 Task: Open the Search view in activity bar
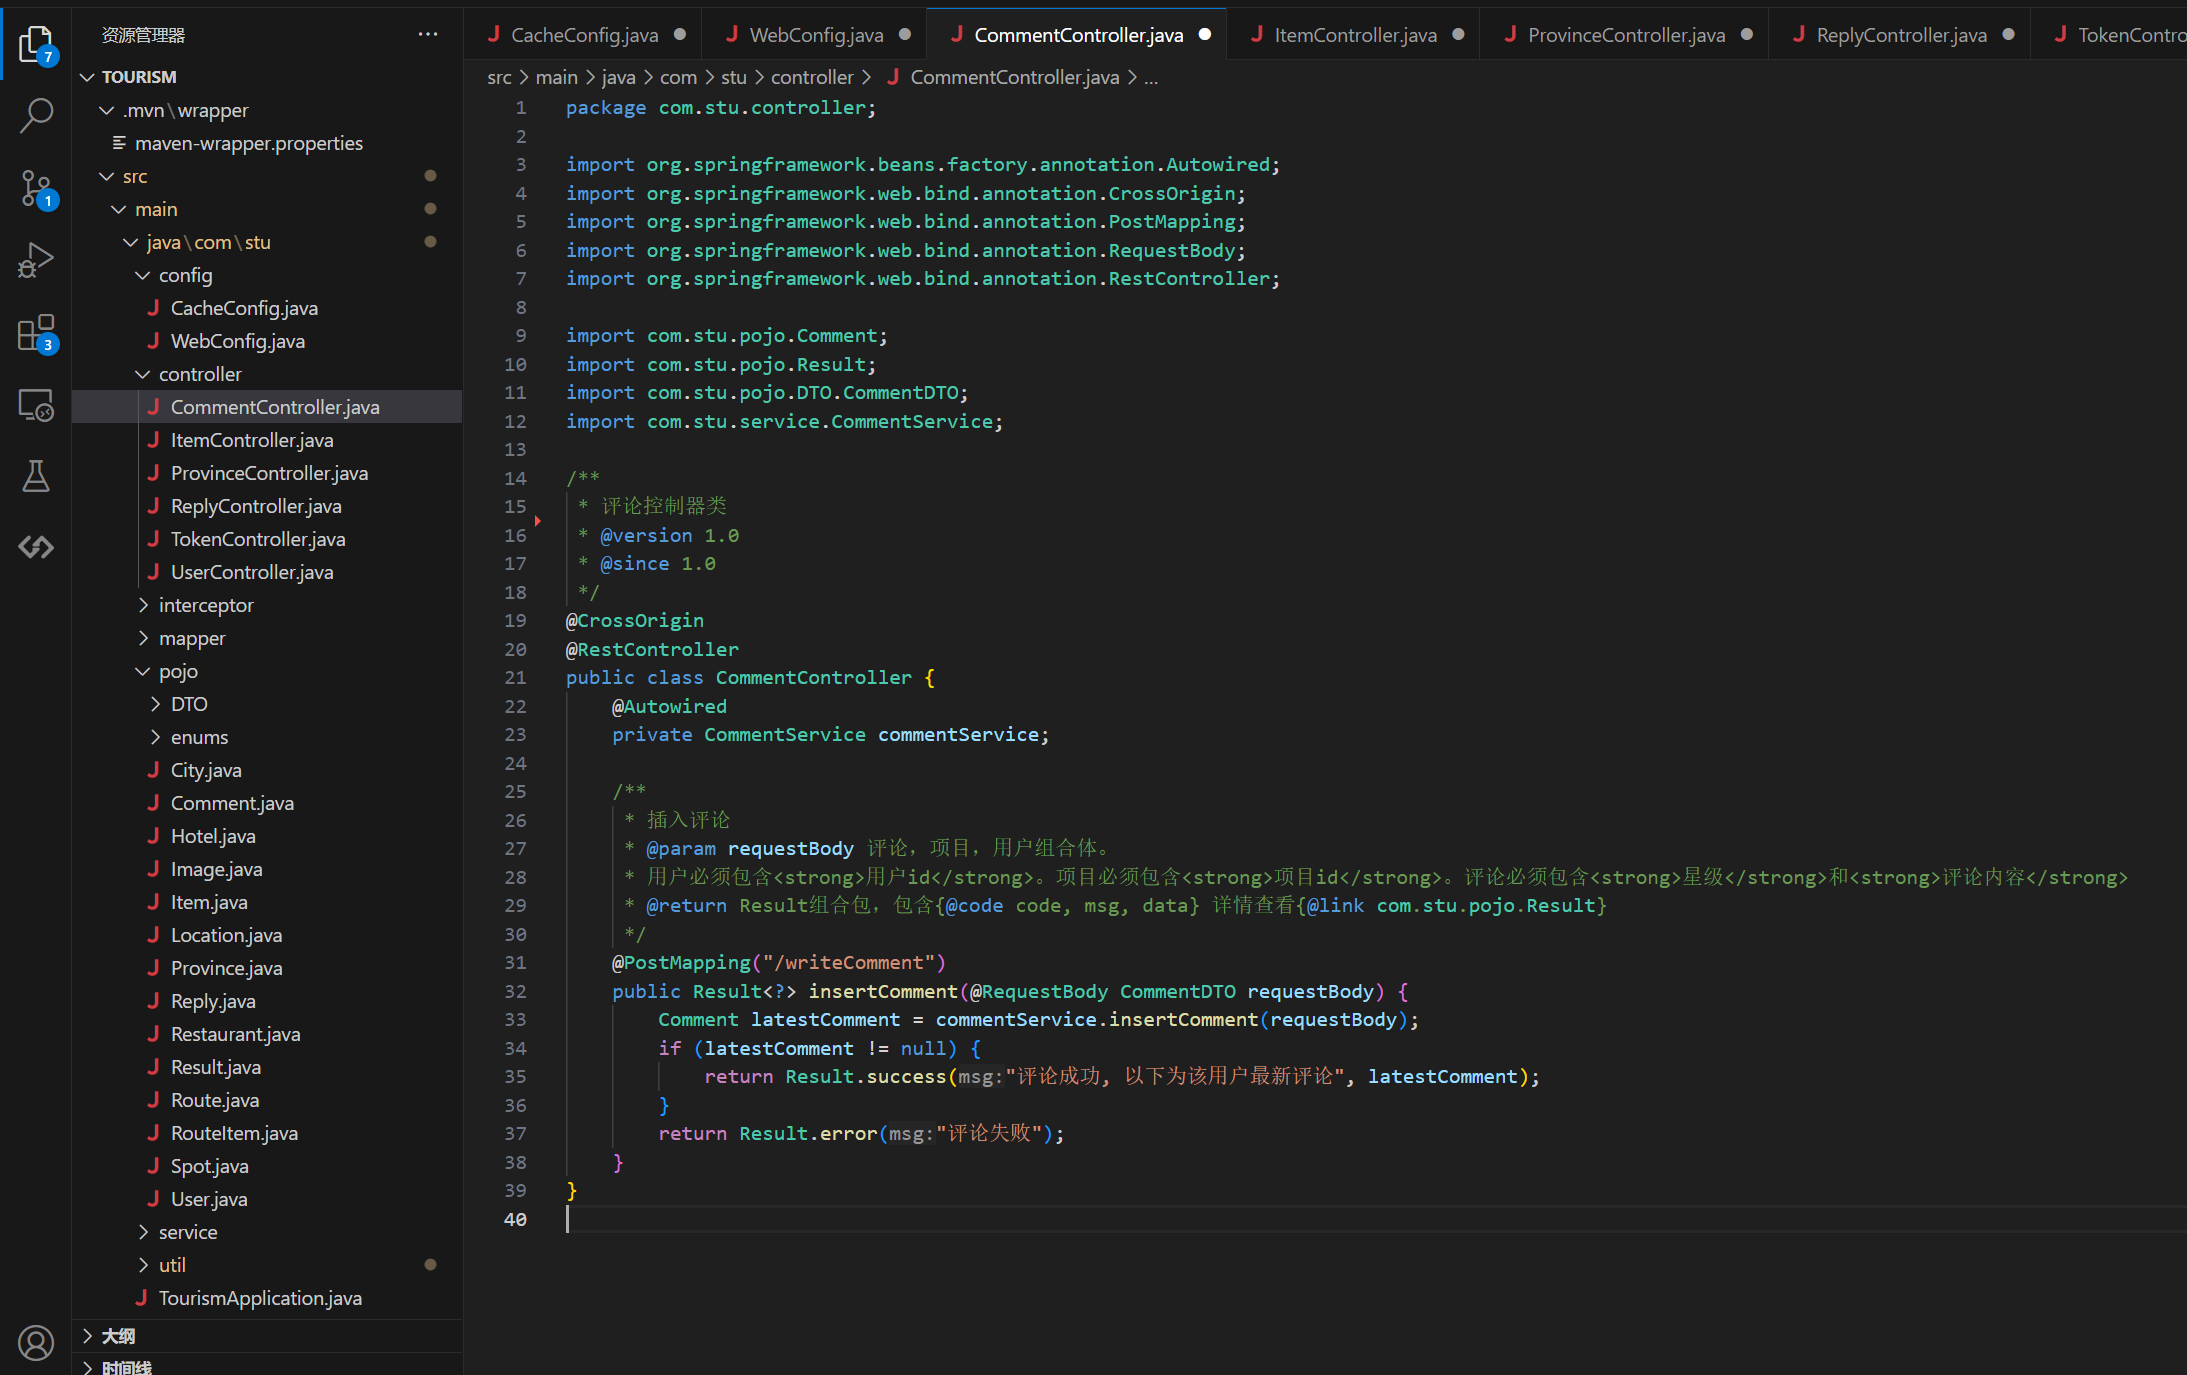click(x=36, y=116)
